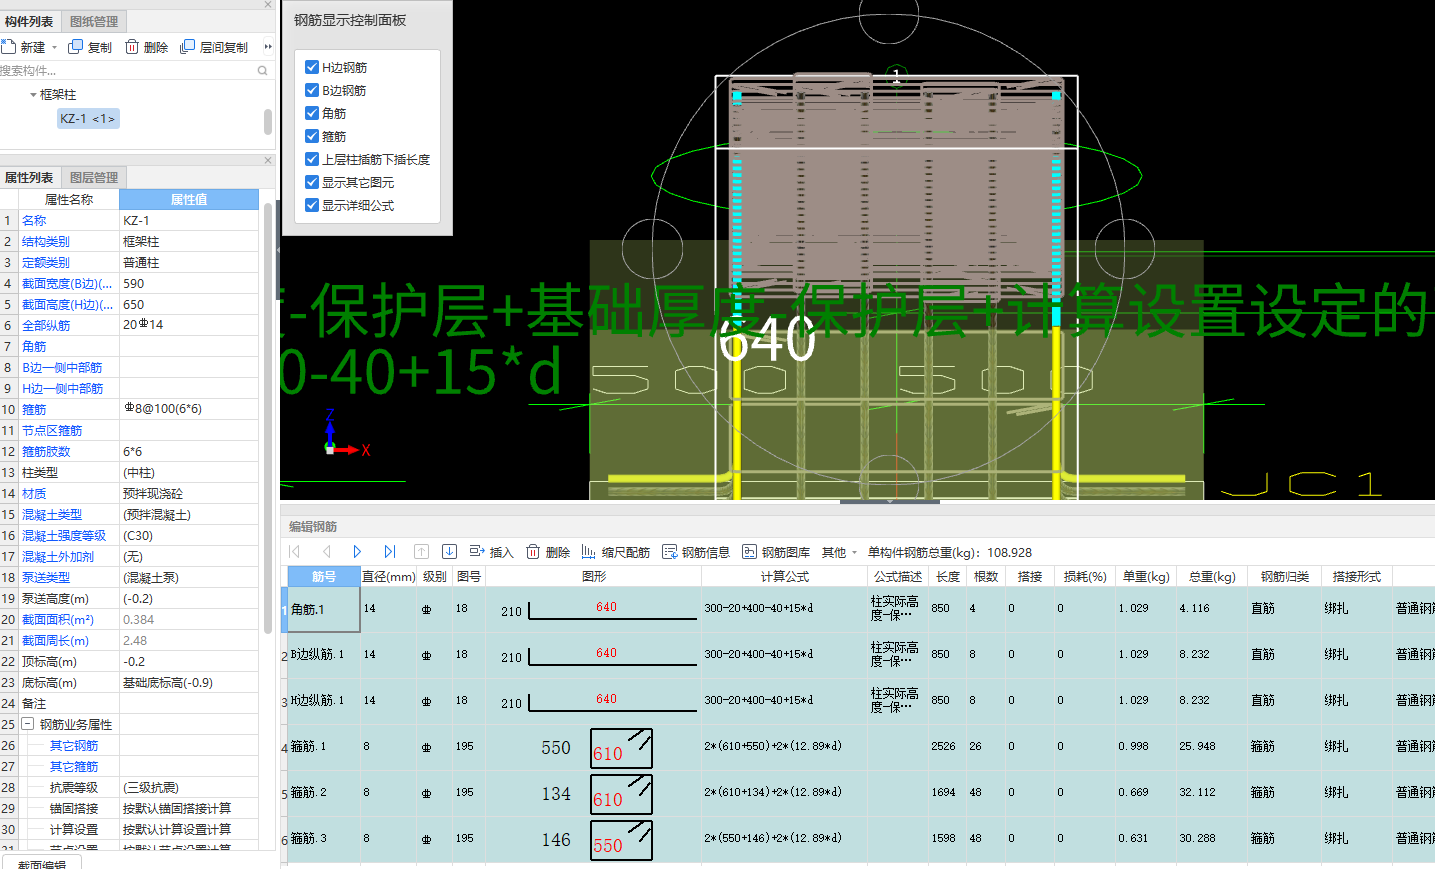Viewport: 1435px width, 869px height.
Task: Toggle 角筋 checkbox in display panel
Action: point(312,113)
